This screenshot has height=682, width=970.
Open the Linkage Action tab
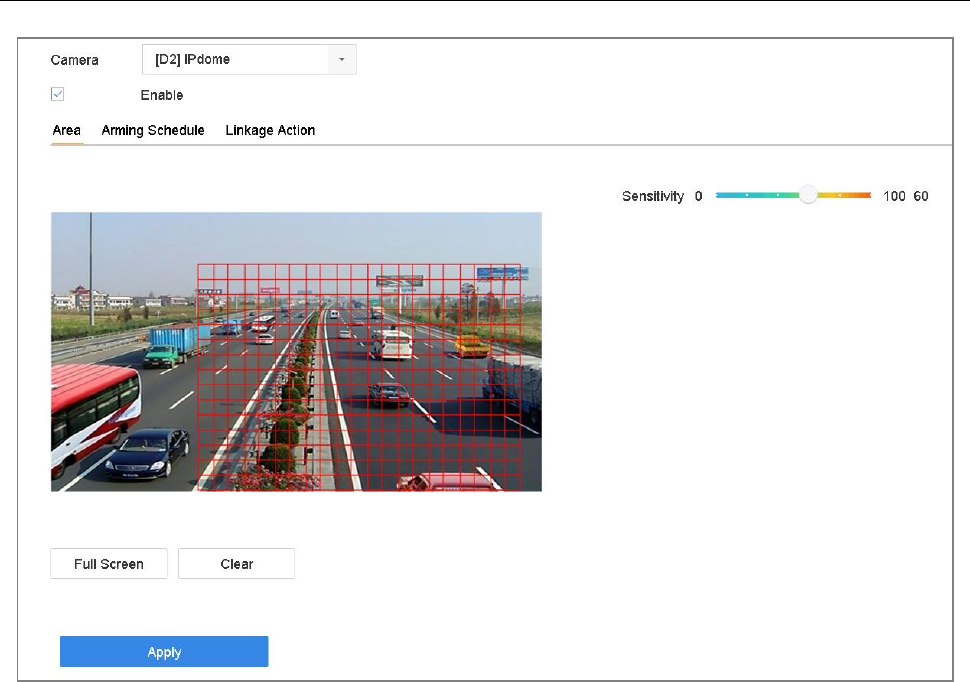coord(270,131)
